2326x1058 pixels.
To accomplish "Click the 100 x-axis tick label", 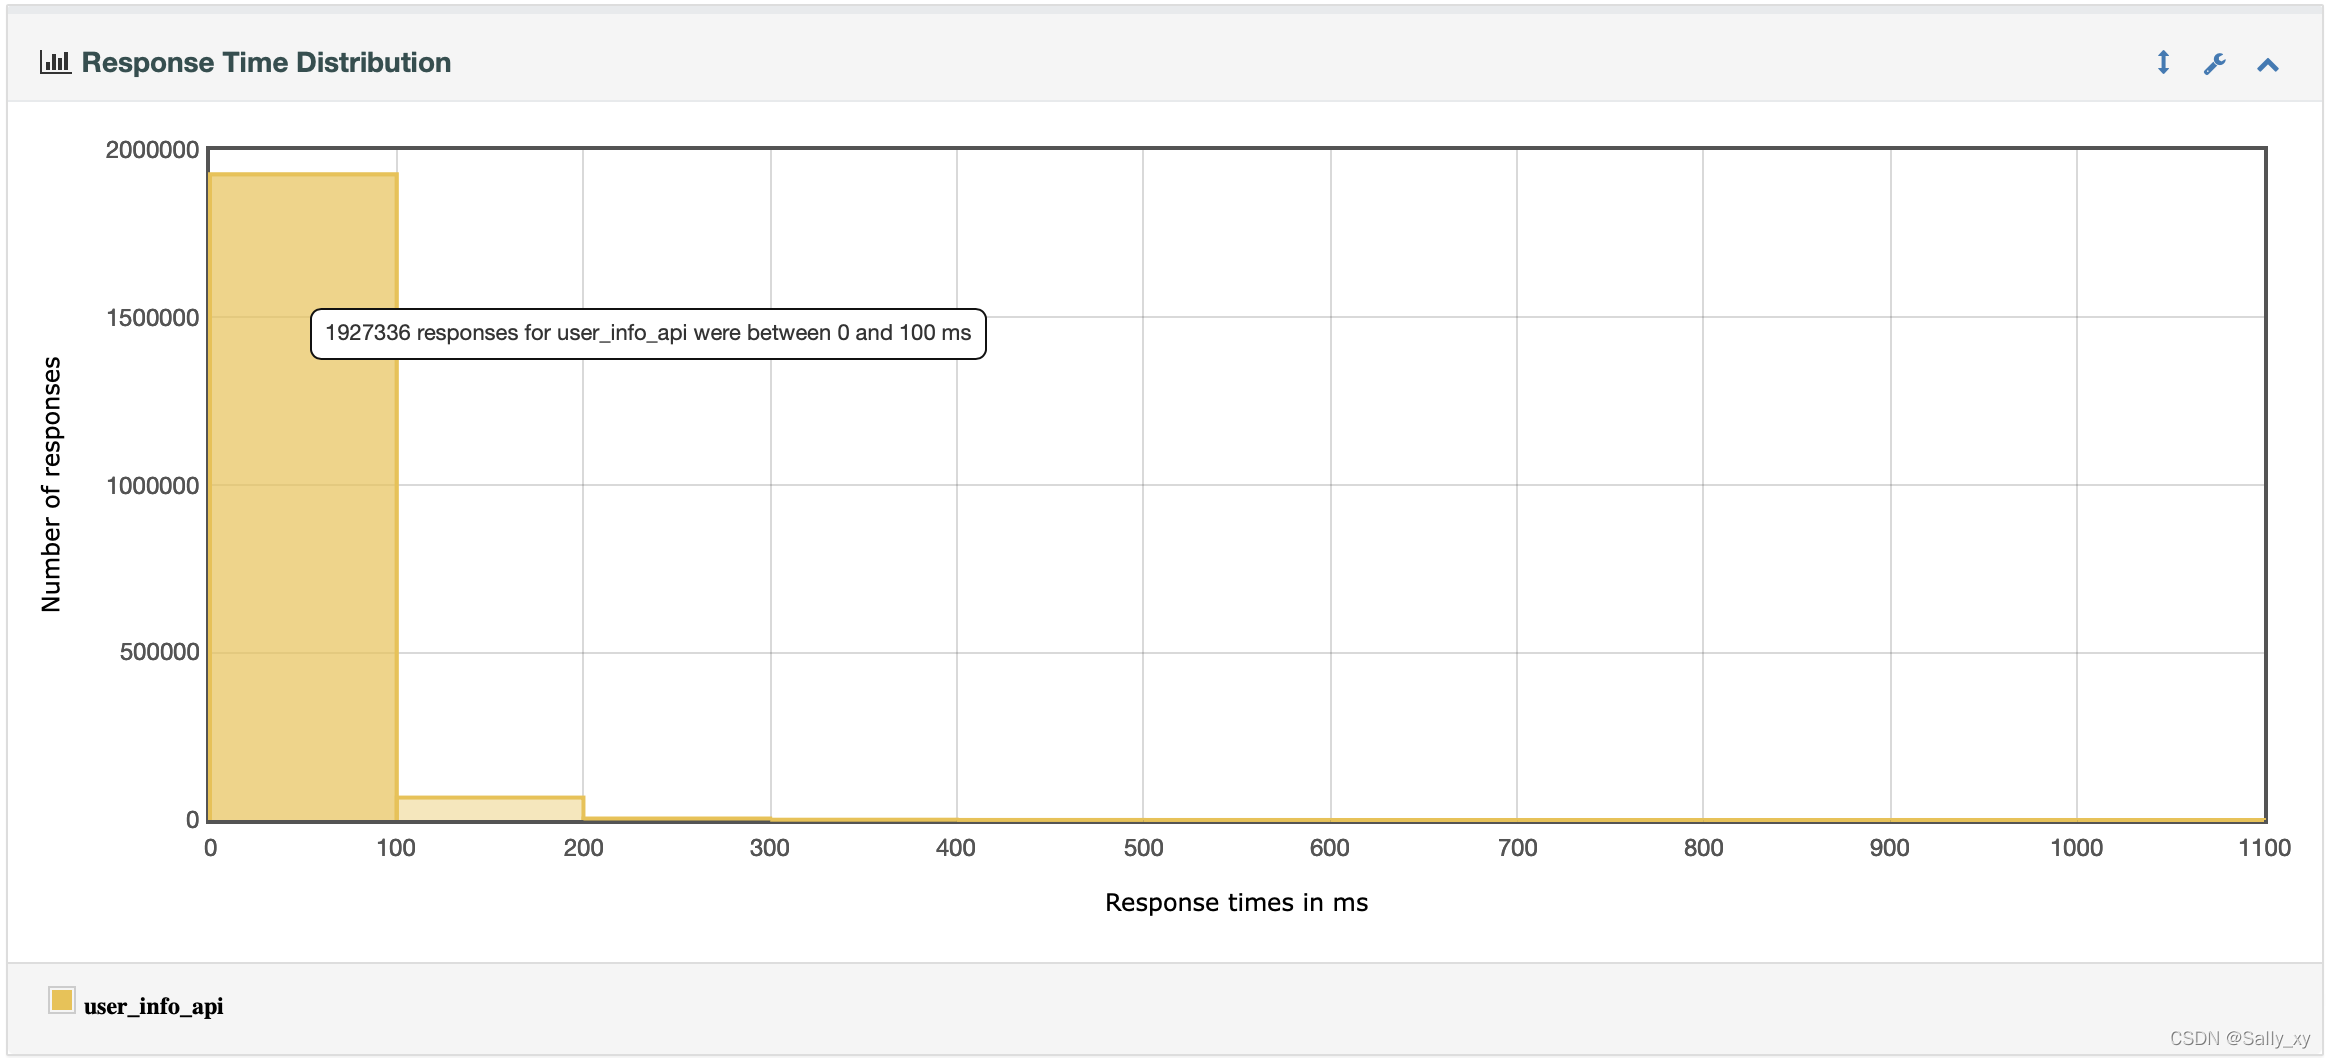I will click(396, 848).
